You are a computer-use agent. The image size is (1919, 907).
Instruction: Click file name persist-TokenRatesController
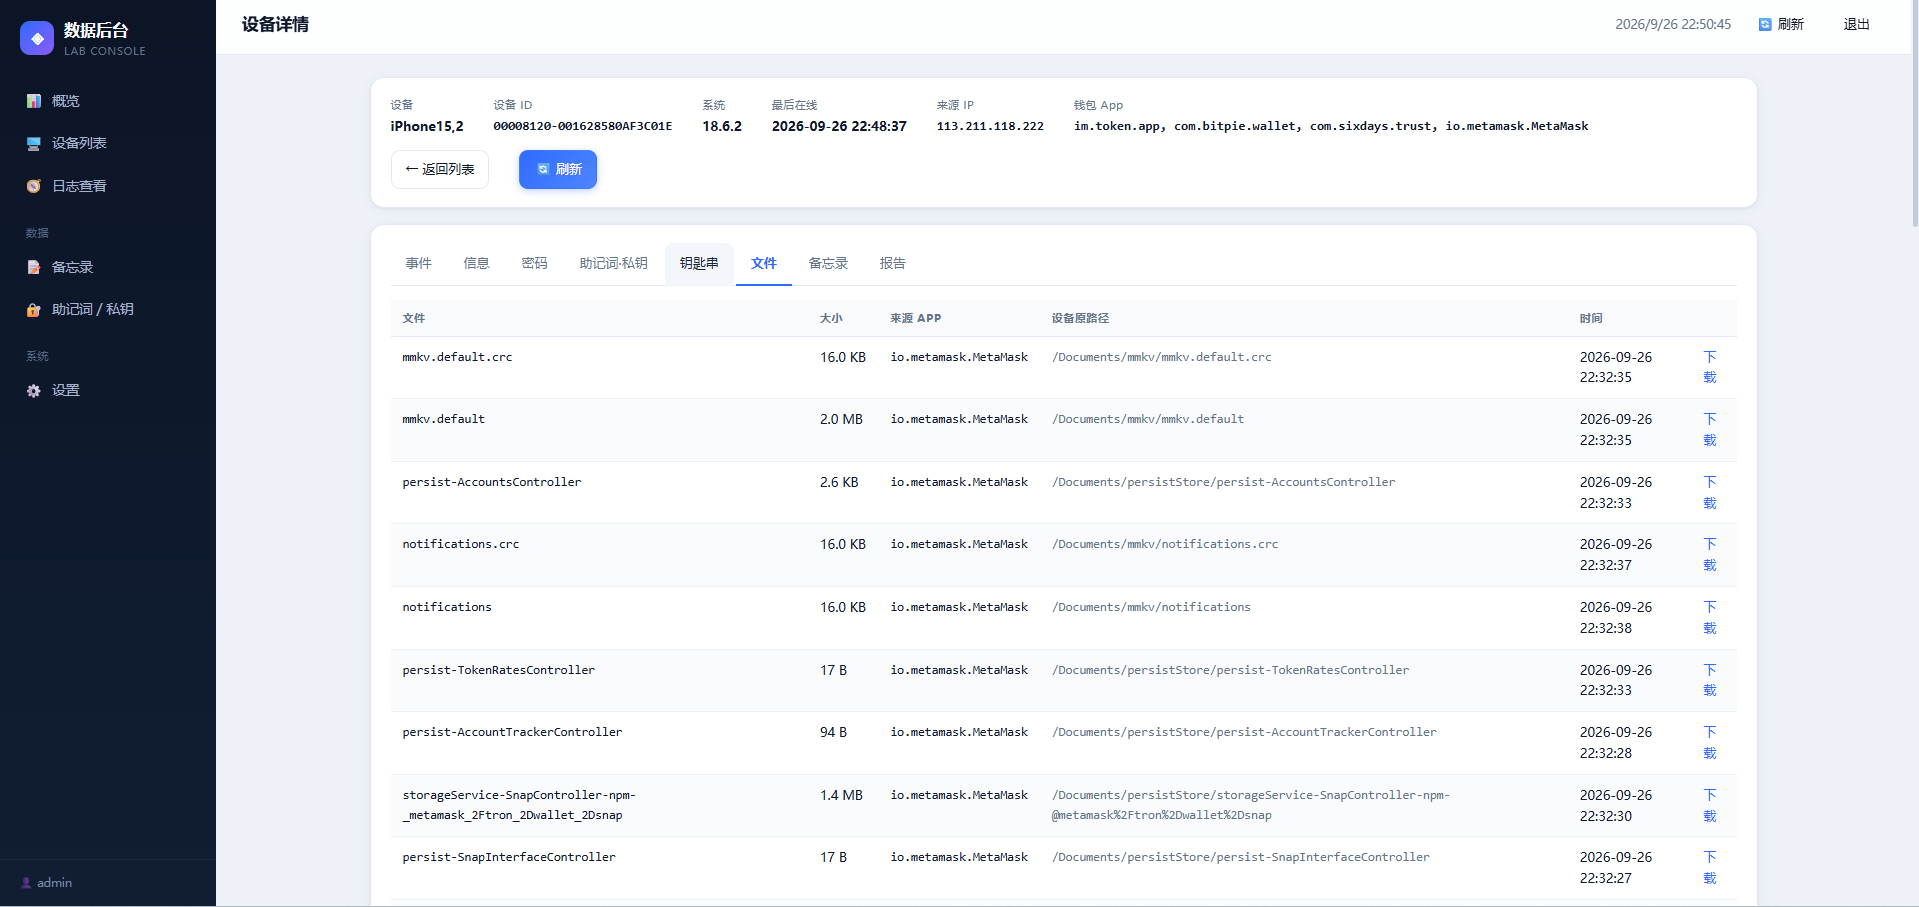pyautogui.click(x=498, y=670)
